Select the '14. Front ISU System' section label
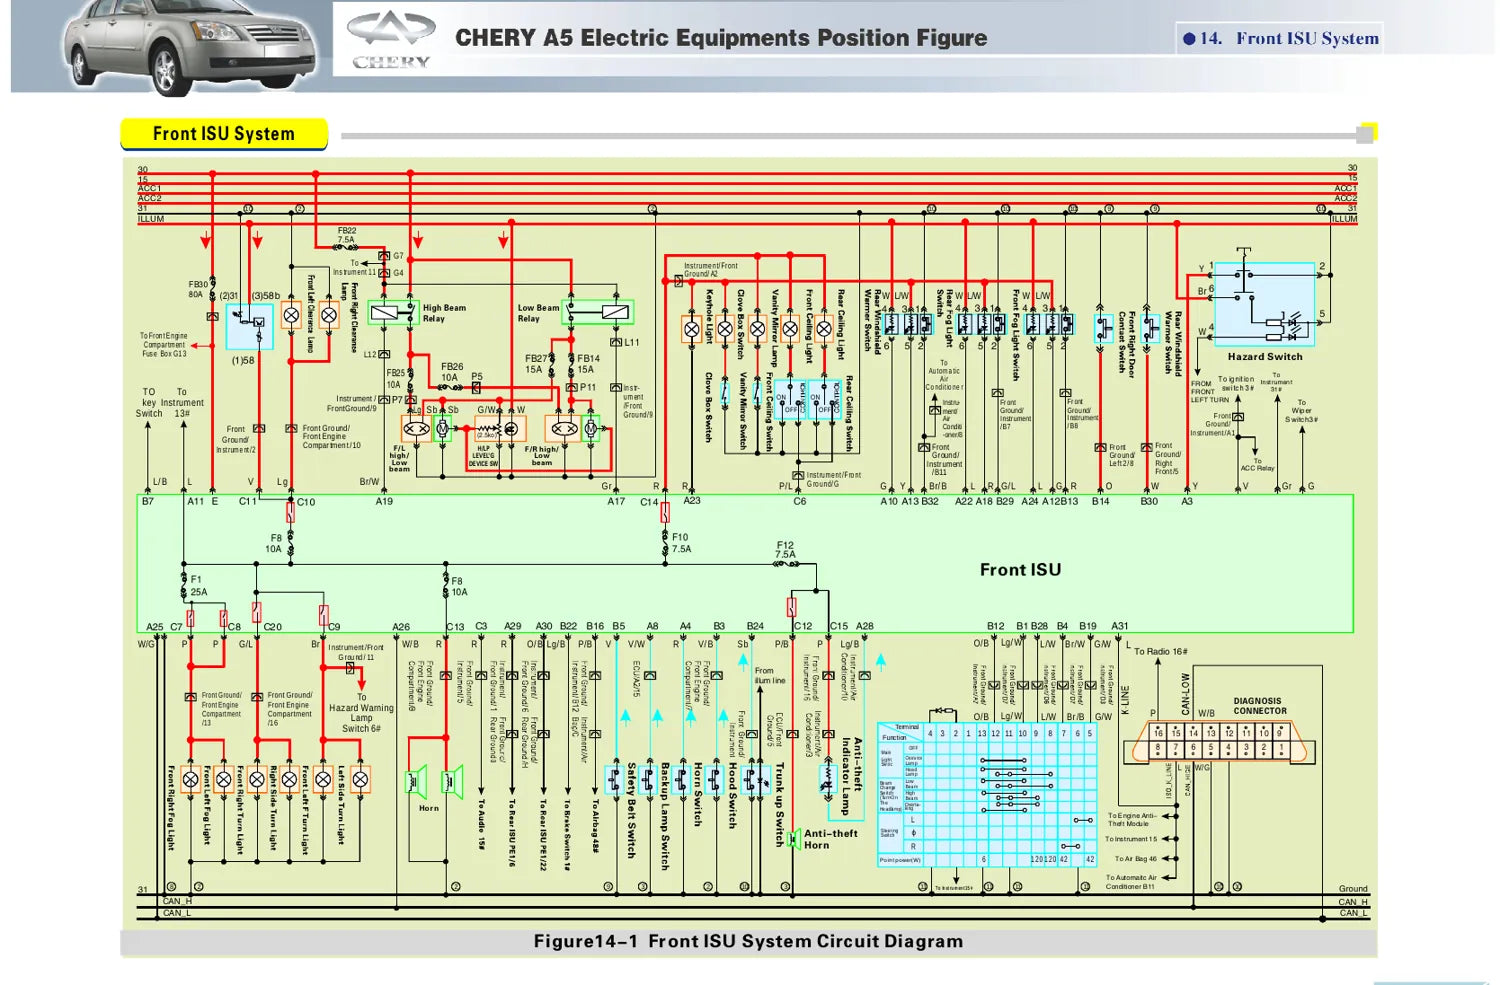 [x=1281, y=38]
